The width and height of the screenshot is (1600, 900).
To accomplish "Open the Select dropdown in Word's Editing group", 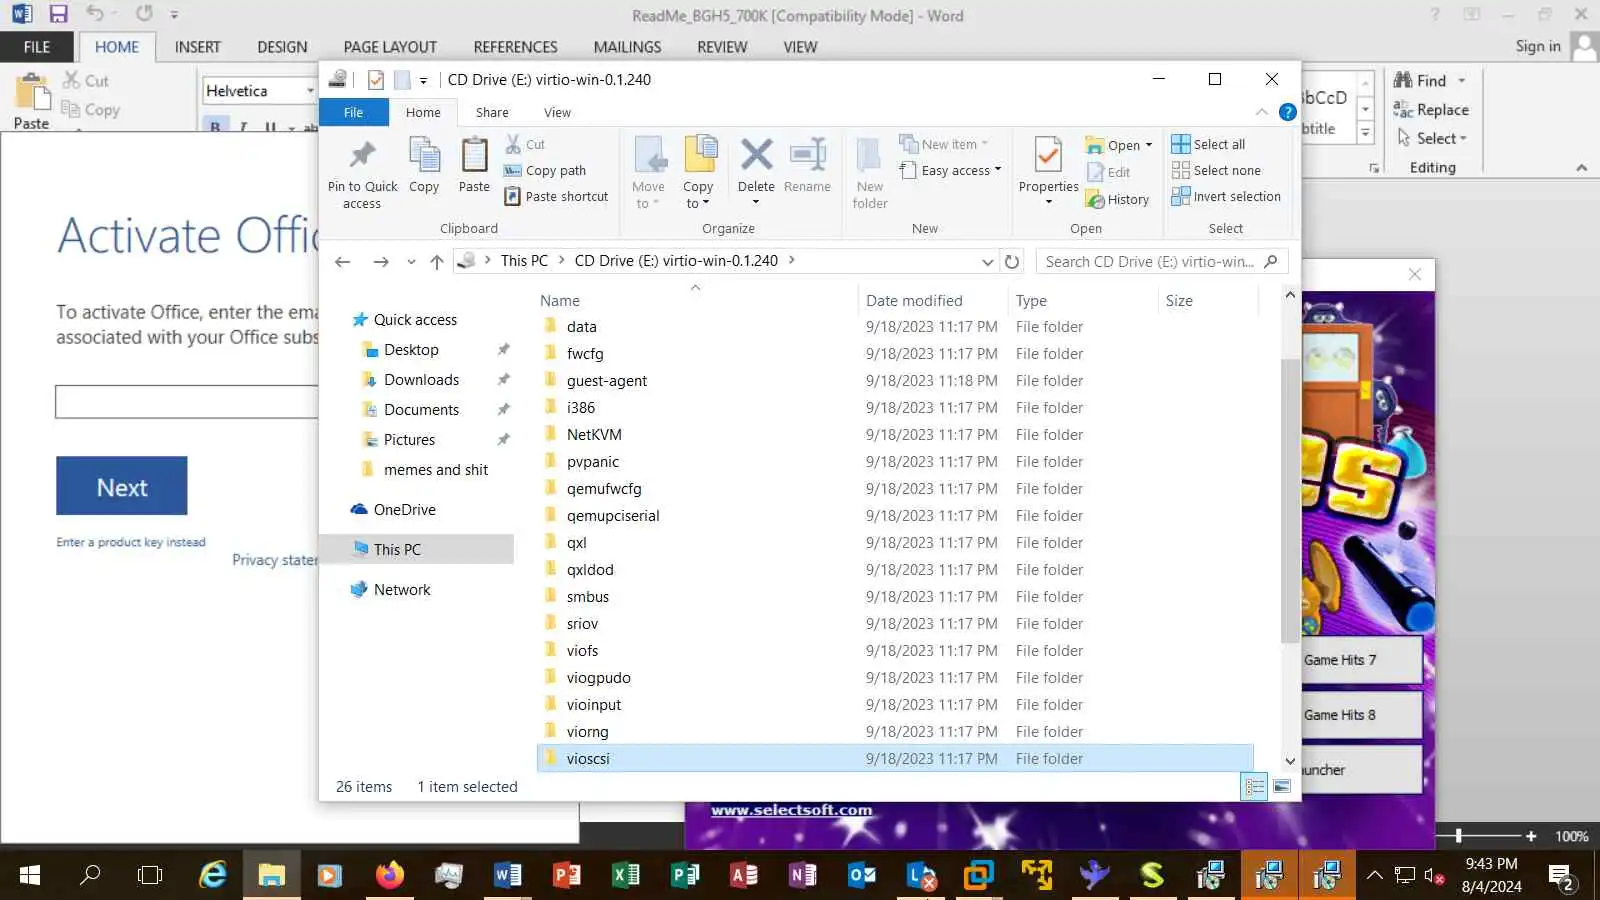I will (x=1432, y=139).
